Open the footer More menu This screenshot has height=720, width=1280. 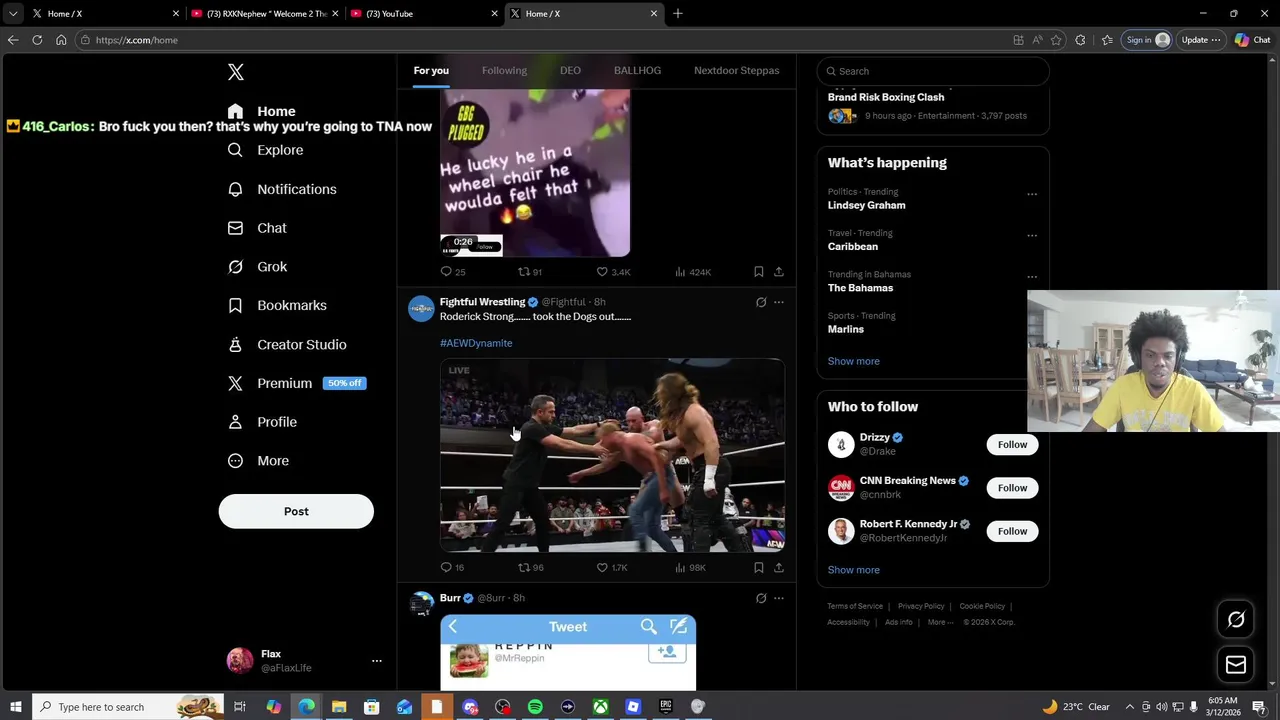940,622
